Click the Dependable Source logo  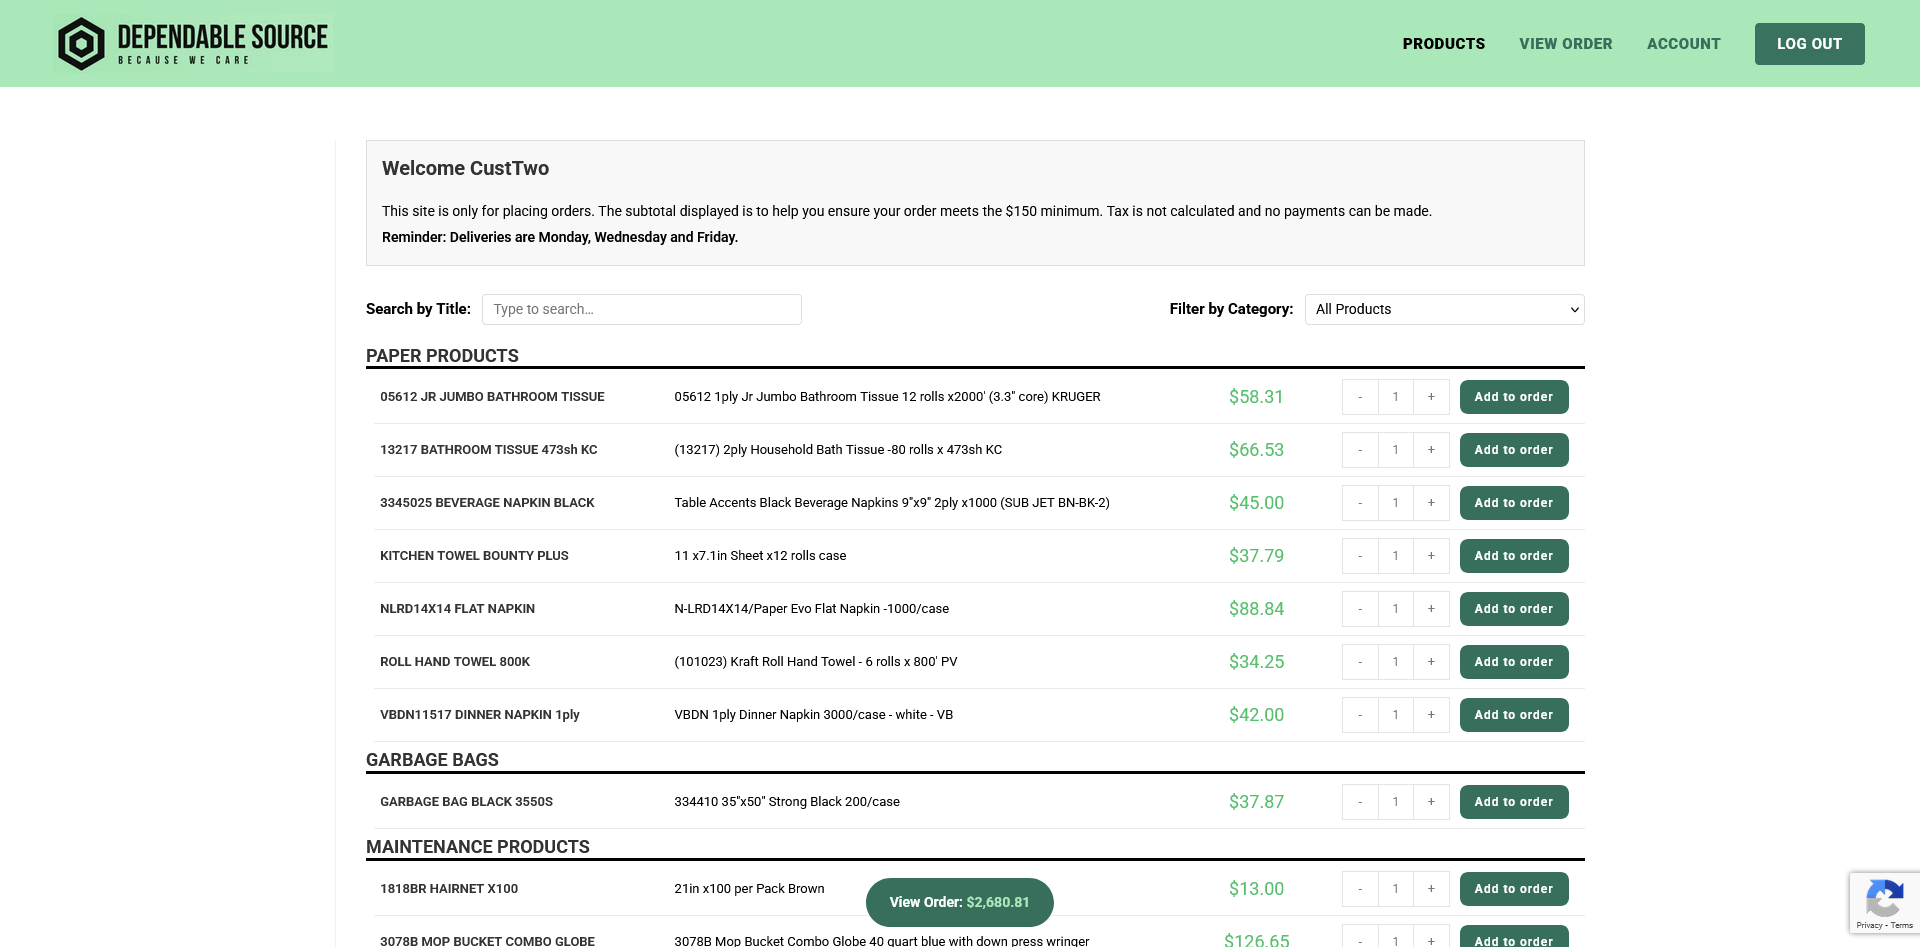coord(193,44)
